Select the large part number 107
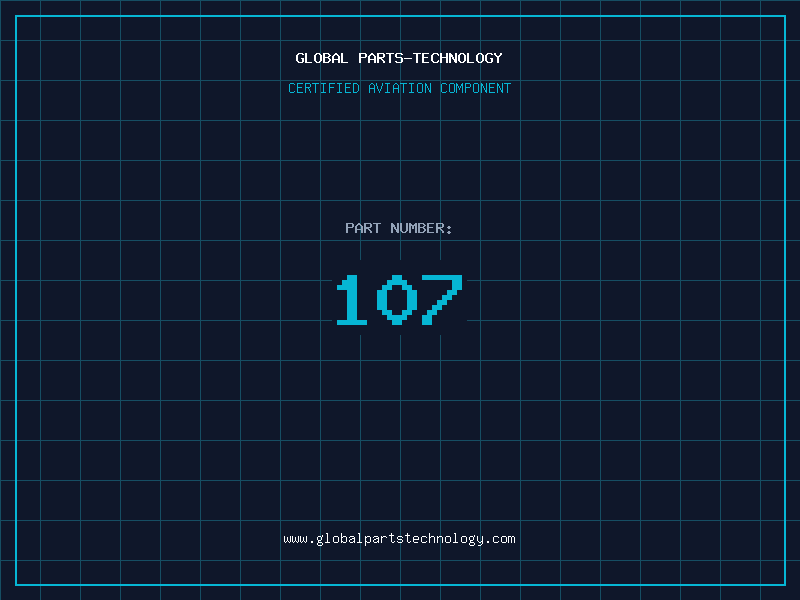The height and width of the screenshot is (600, 800). click(399, 300)
